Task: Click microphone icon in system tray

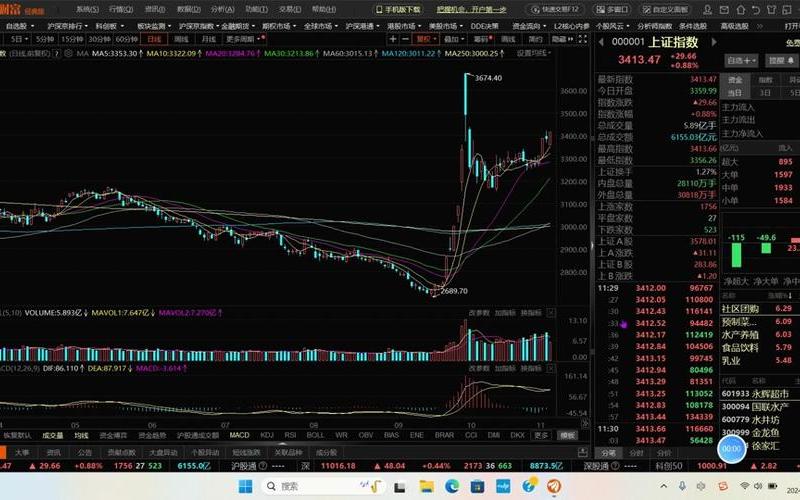Action: [x=683, y=486]
